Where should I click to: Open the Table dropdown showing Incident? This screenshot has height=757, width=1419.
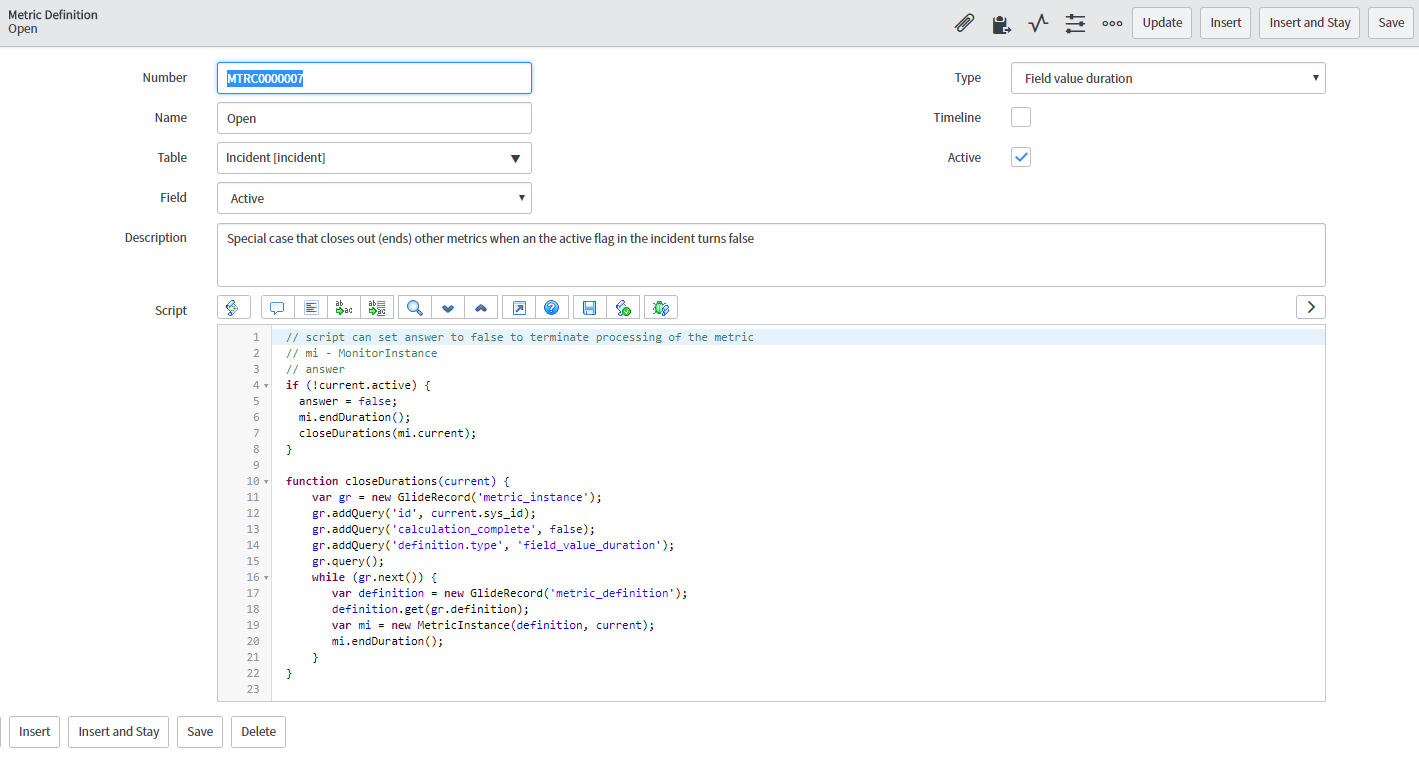pos(373,158)
